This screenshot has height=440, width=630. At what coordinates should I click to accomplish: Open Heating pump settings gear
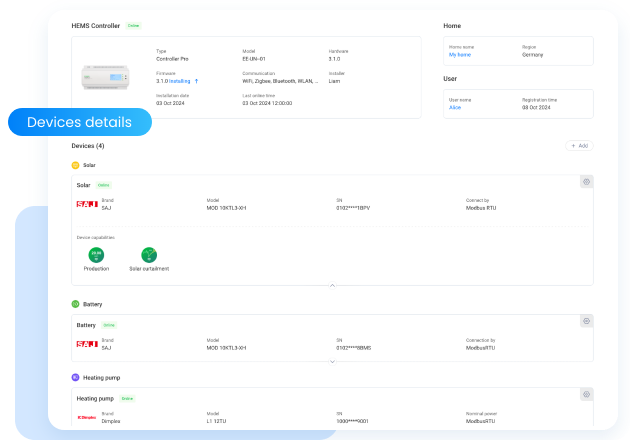(586, 394)
